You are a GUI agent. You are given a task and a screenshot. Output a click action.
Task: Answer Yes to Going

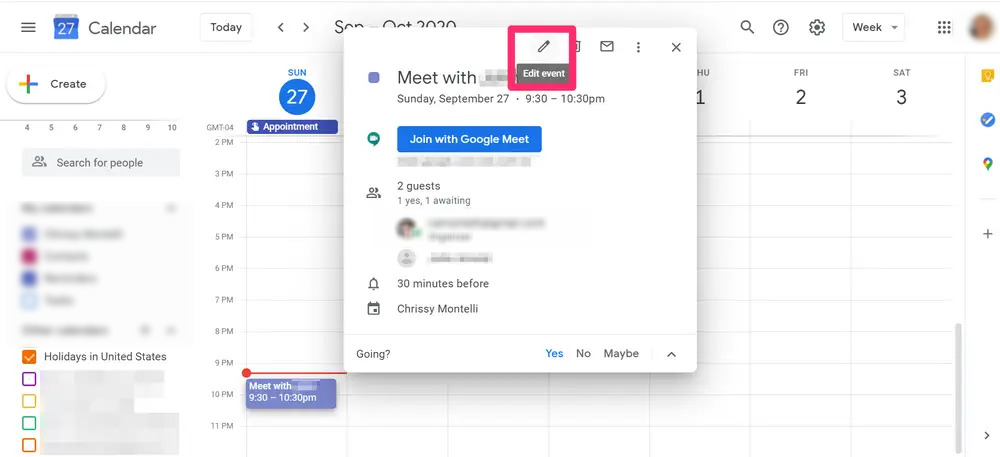[x=554, y=353]
